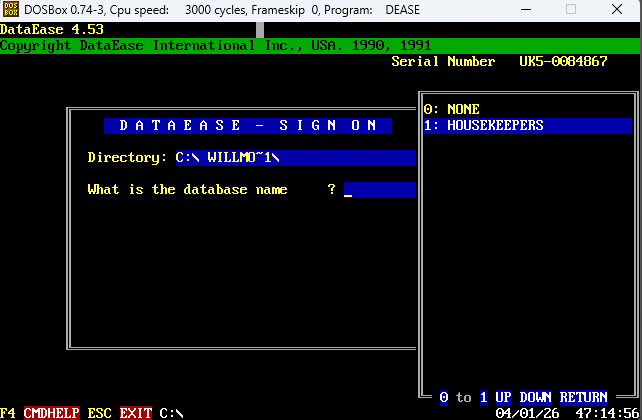Click the DOSBox icon in the title bar

11,9
